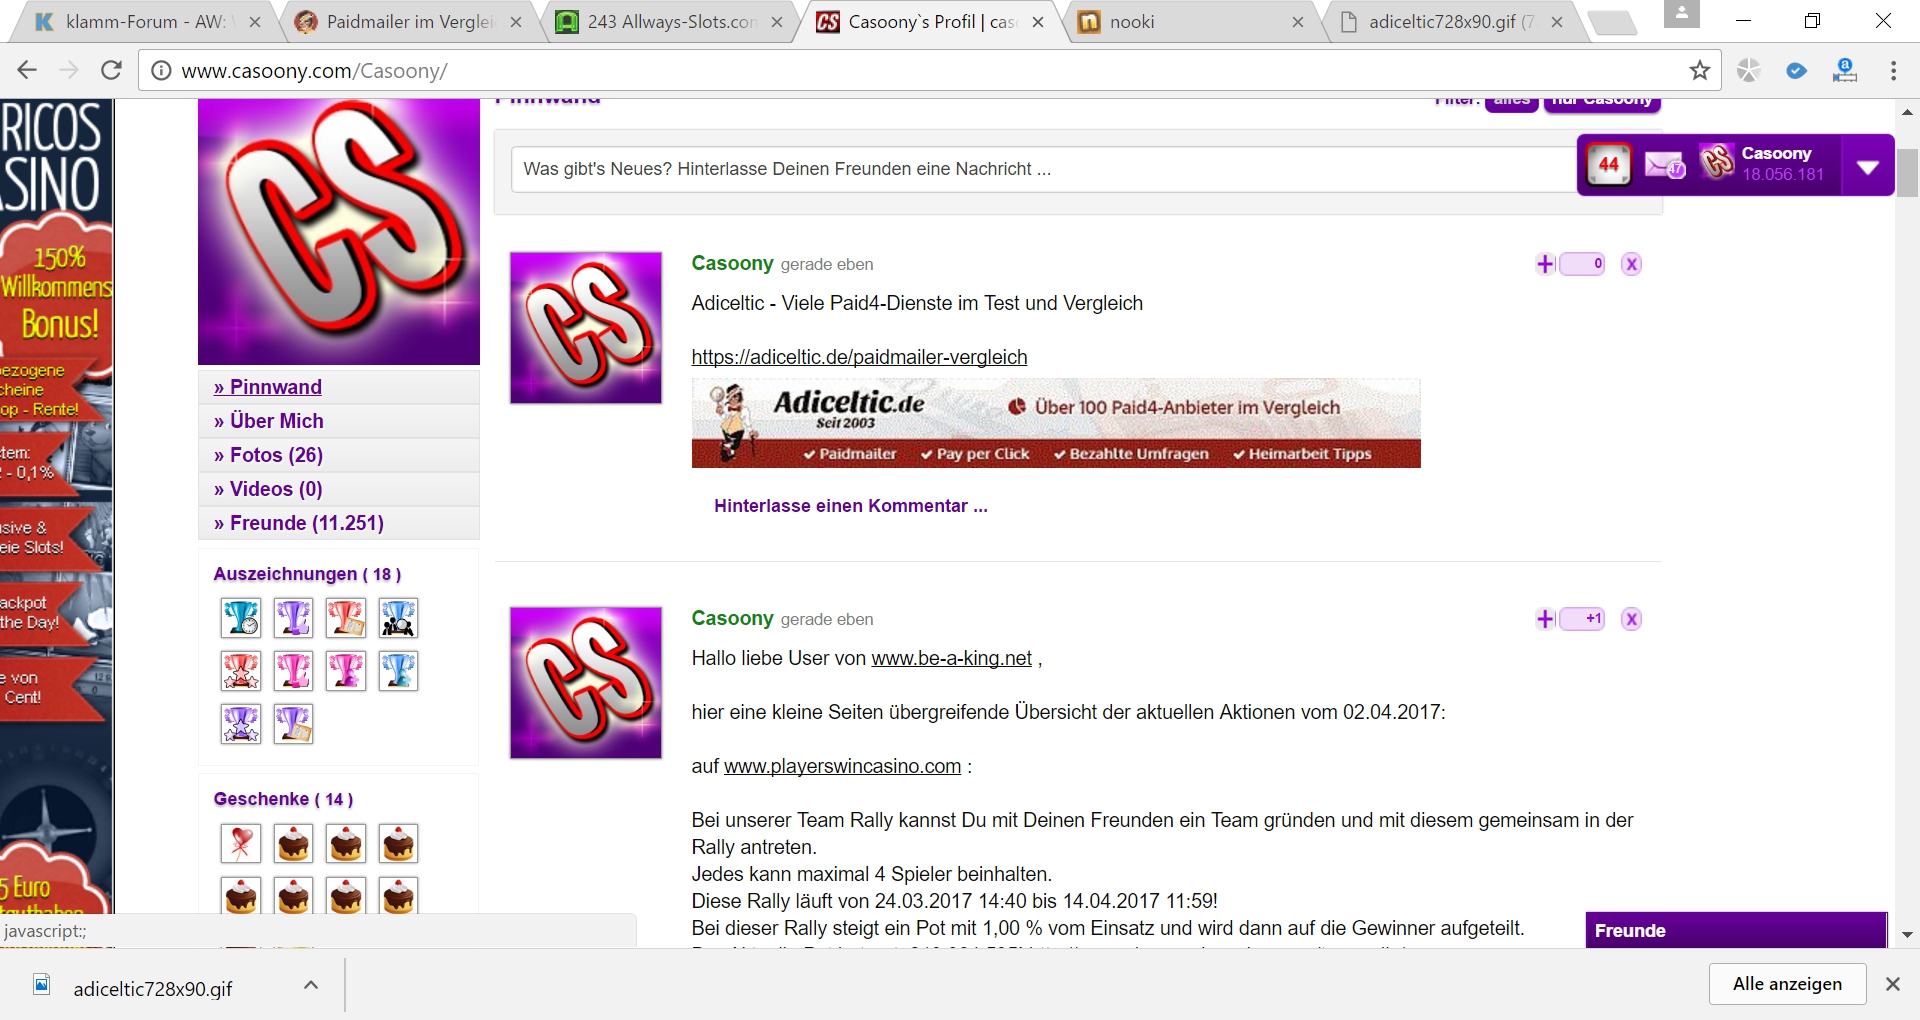Click the Geschenke ( 14 ) heading link
Screen dimensions: 1920x1020
tap(283, 799)
